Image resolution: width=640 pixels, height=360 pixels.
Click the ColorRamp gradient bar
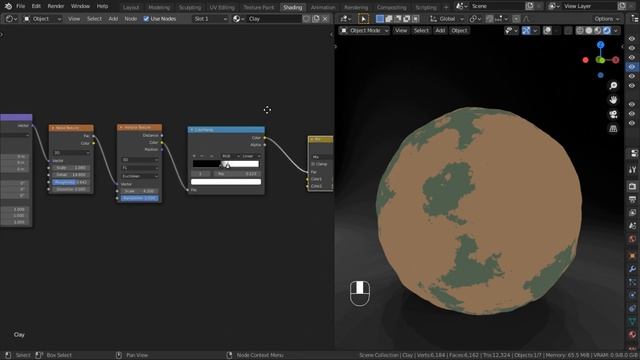[x=226, y=164]
